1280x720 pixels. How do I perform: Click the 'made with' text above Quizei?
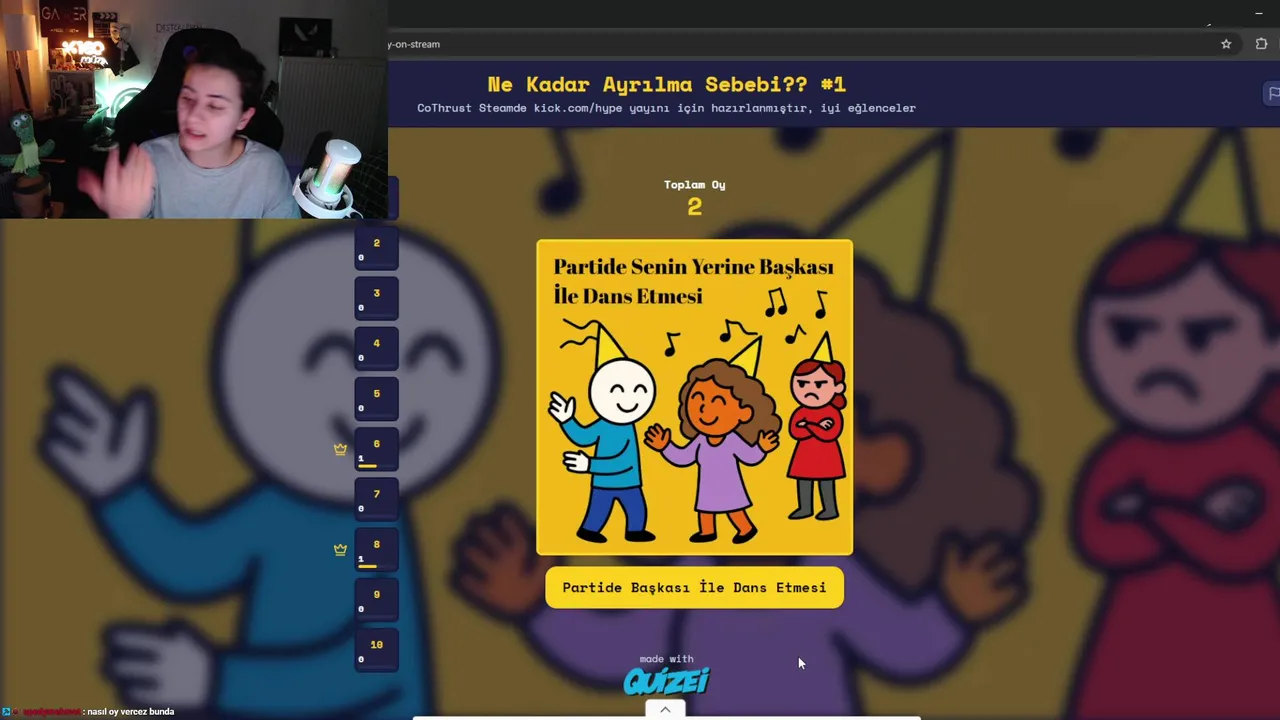pyautogui.click(x=666, y=659)
